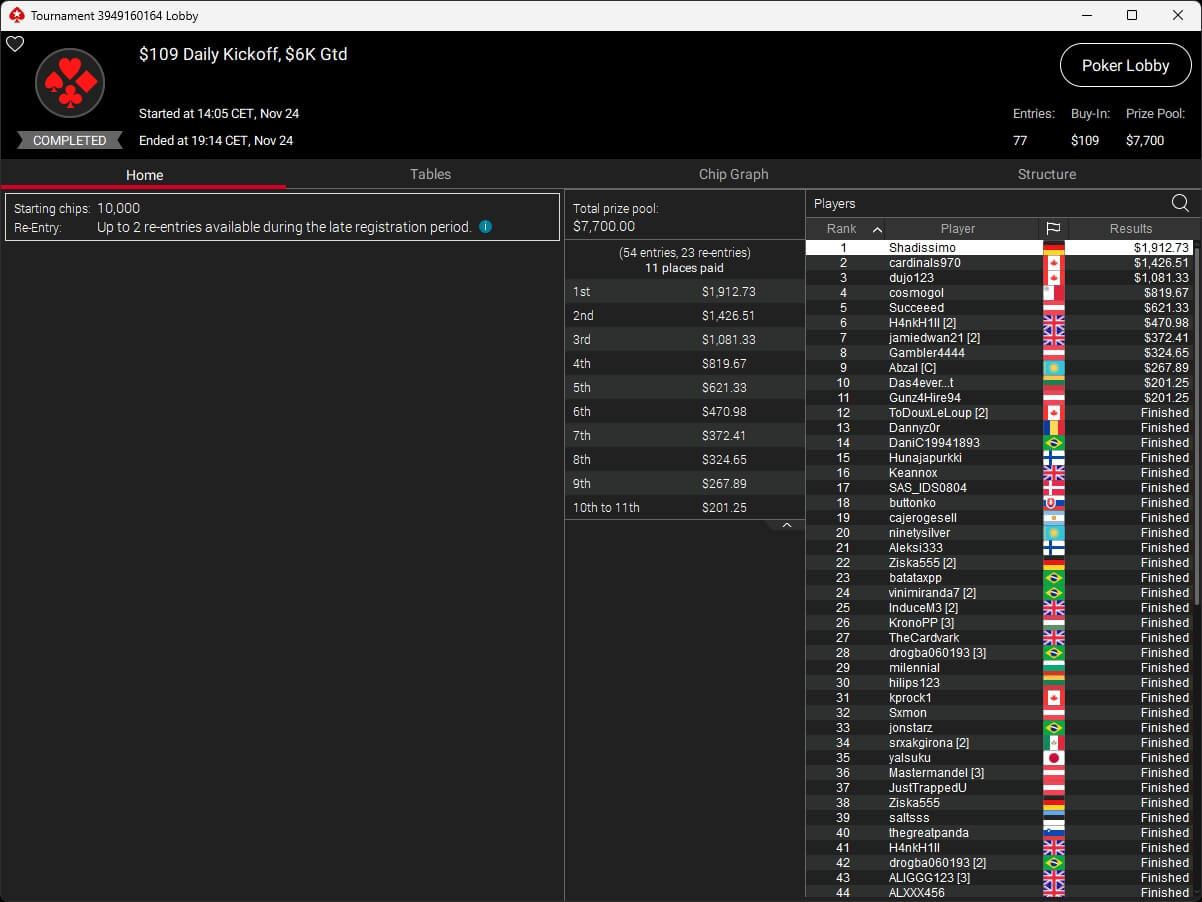Viewport: 1202px width, 902px height.
Task: Click Shadissimo's country flag
Action: 1053,248
